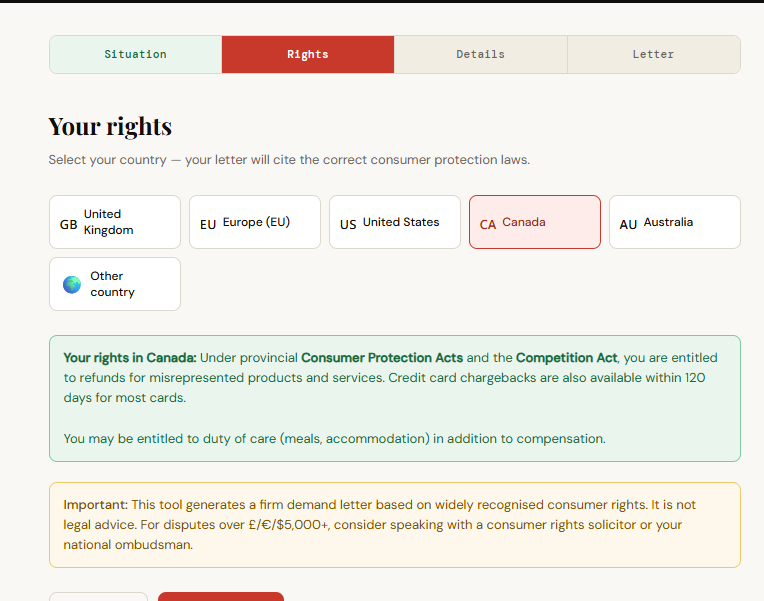This screenshot has width=764, height=601.
Task: Choose the highlighted Canada option
Action: coord(534,222)
